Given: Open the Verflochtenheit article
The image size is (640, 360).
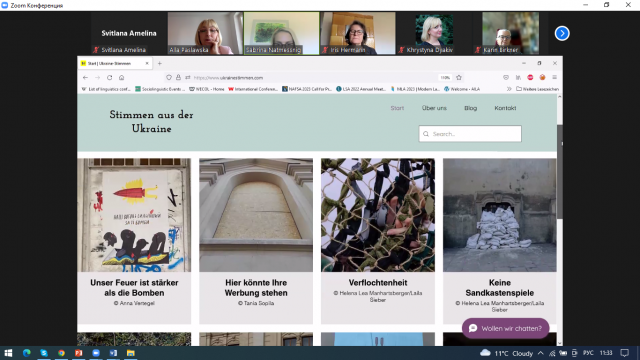Looking at the screenshot, I should coord(378,282).
